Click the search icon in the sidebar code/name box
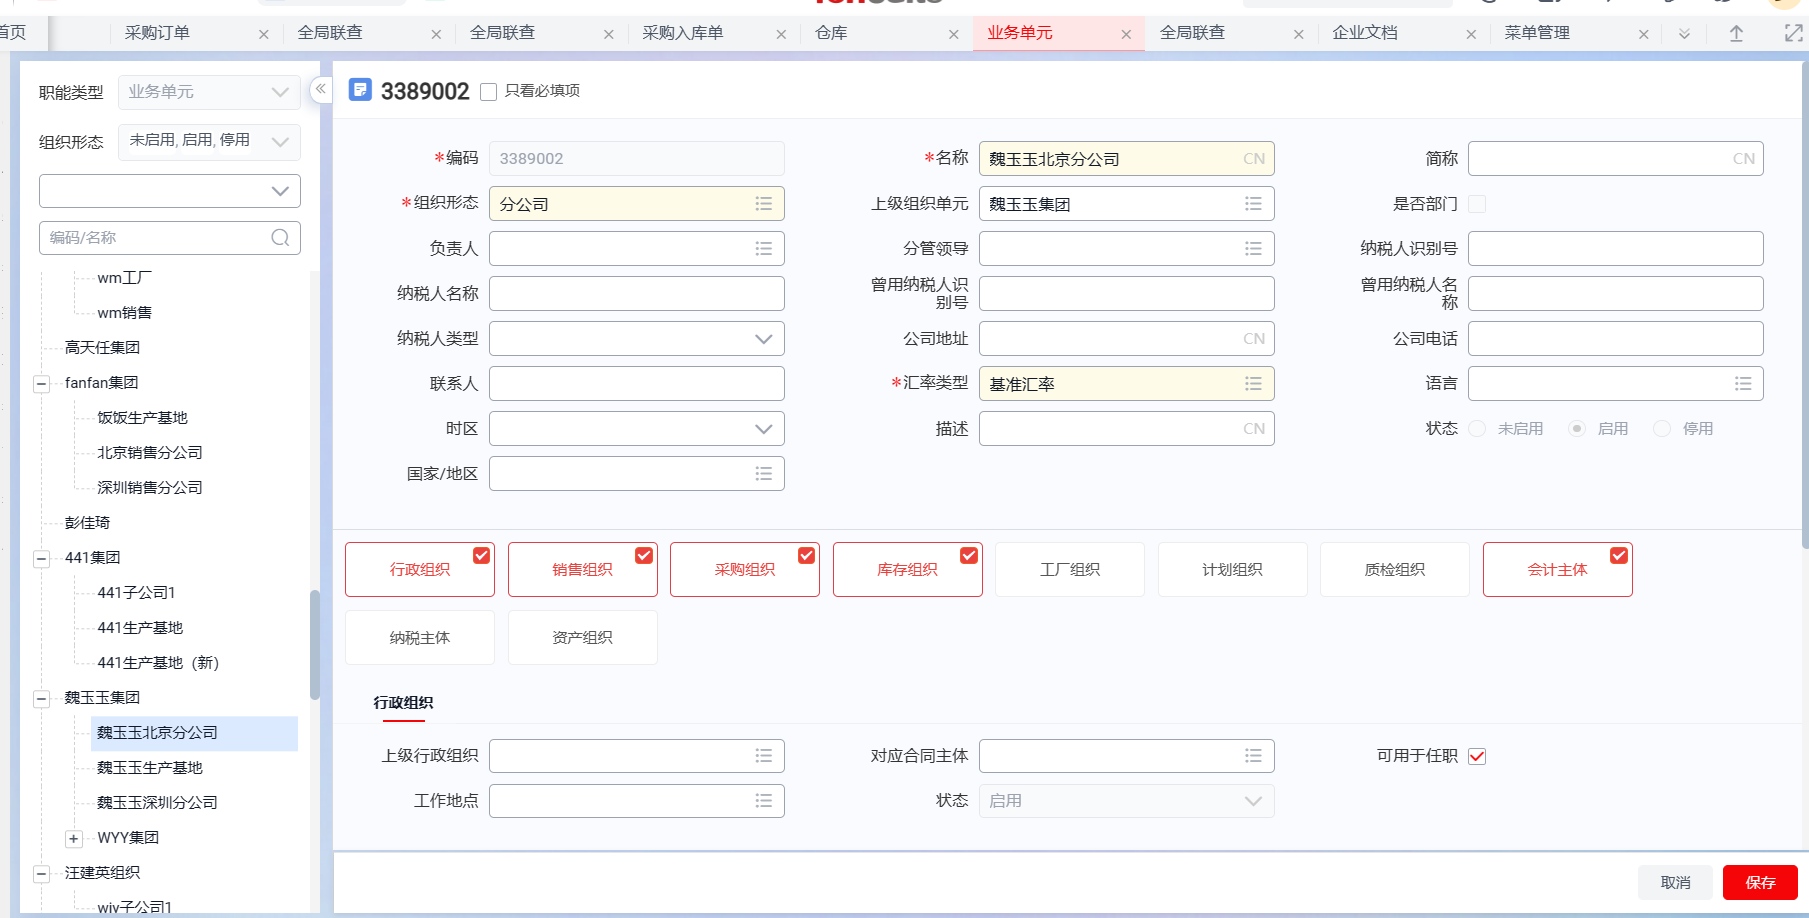Viewport: 1809px width, 918px height. [x=279, y=237]
